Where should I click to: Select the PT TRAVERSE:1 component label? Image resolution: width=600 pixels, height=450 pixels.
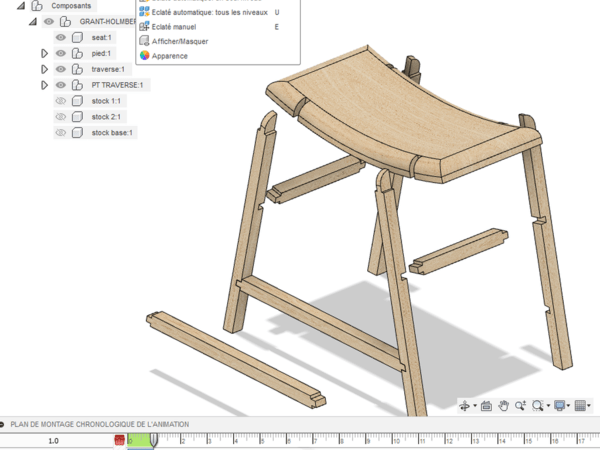click(117, 85)
